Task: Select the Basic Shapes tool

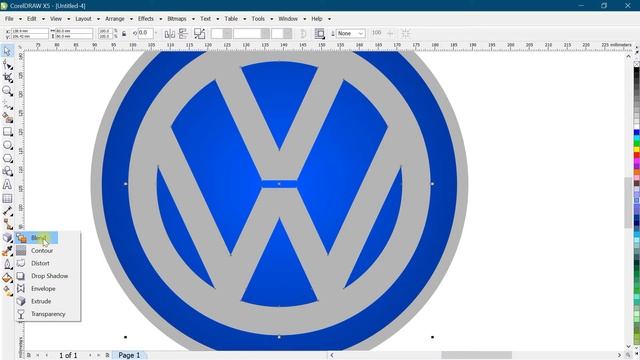Action: (7, 171)
